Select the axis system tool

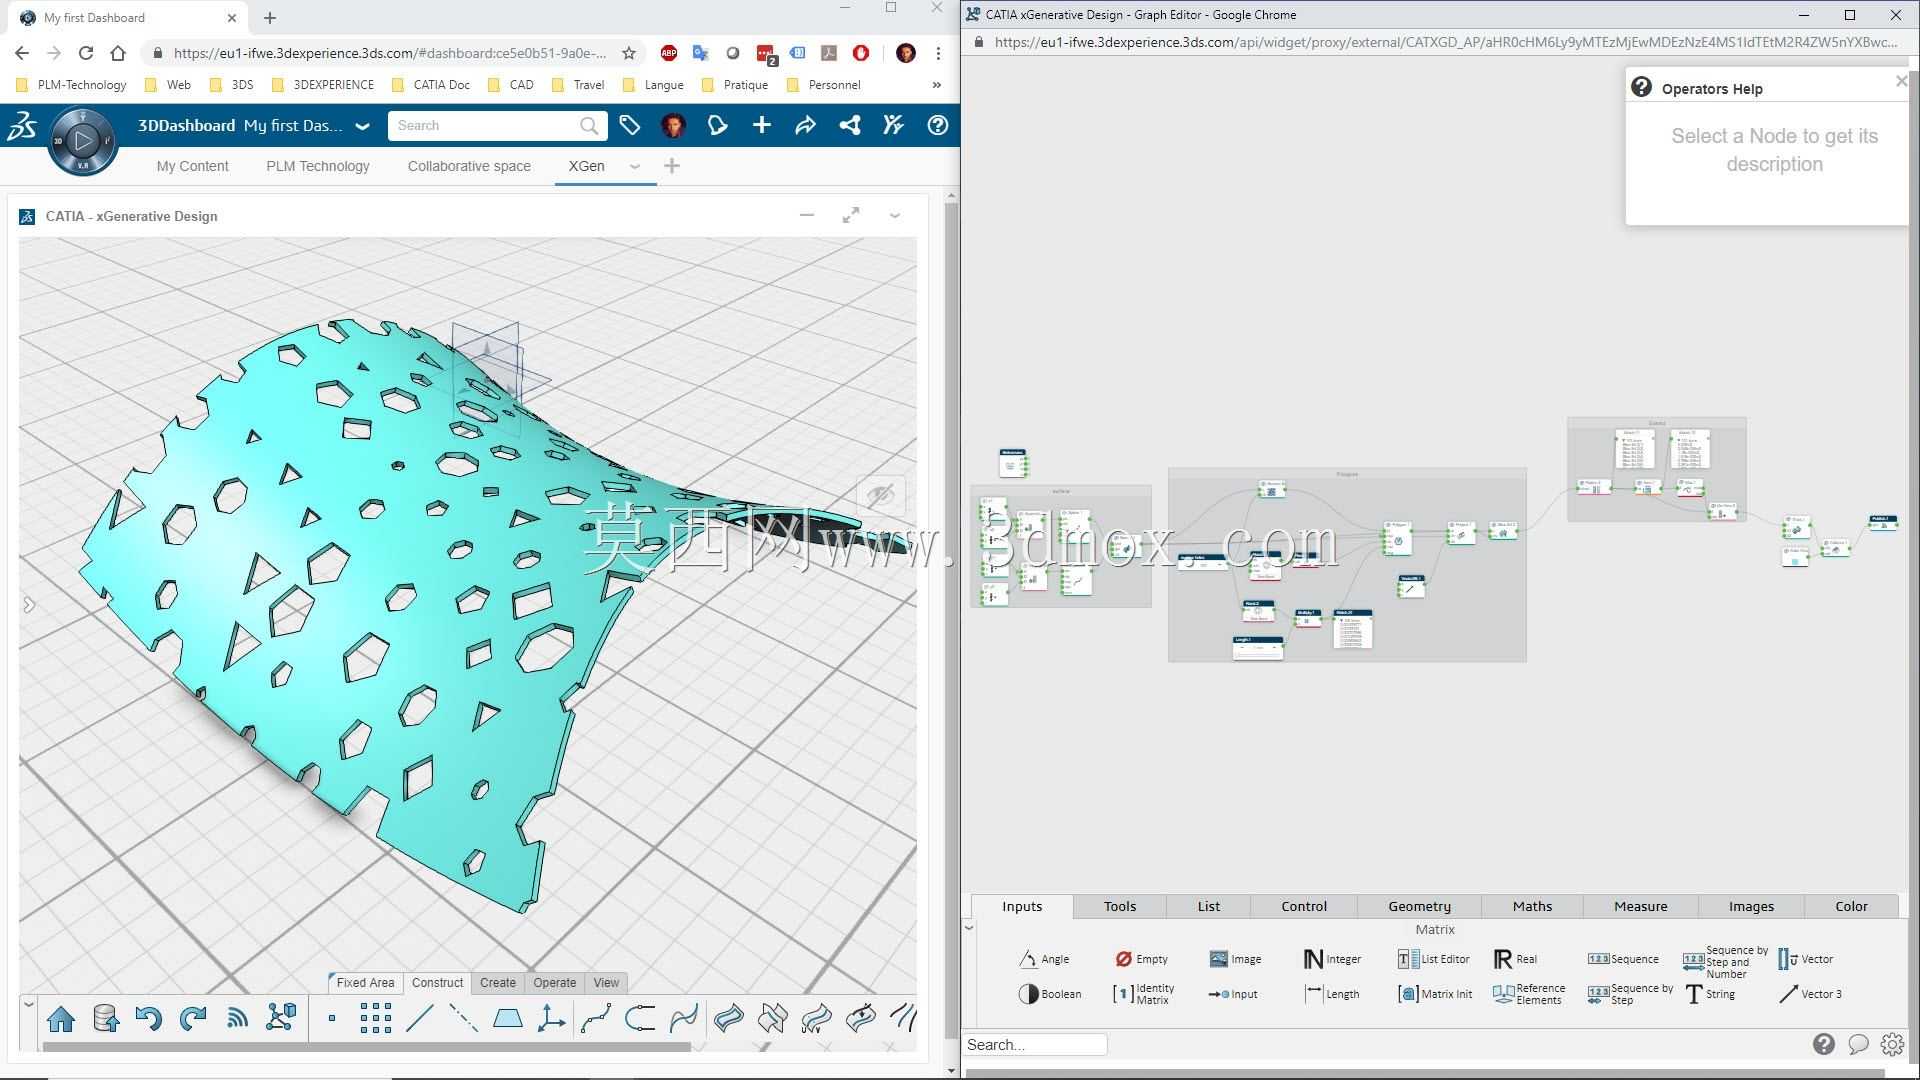pos(551,1019)
